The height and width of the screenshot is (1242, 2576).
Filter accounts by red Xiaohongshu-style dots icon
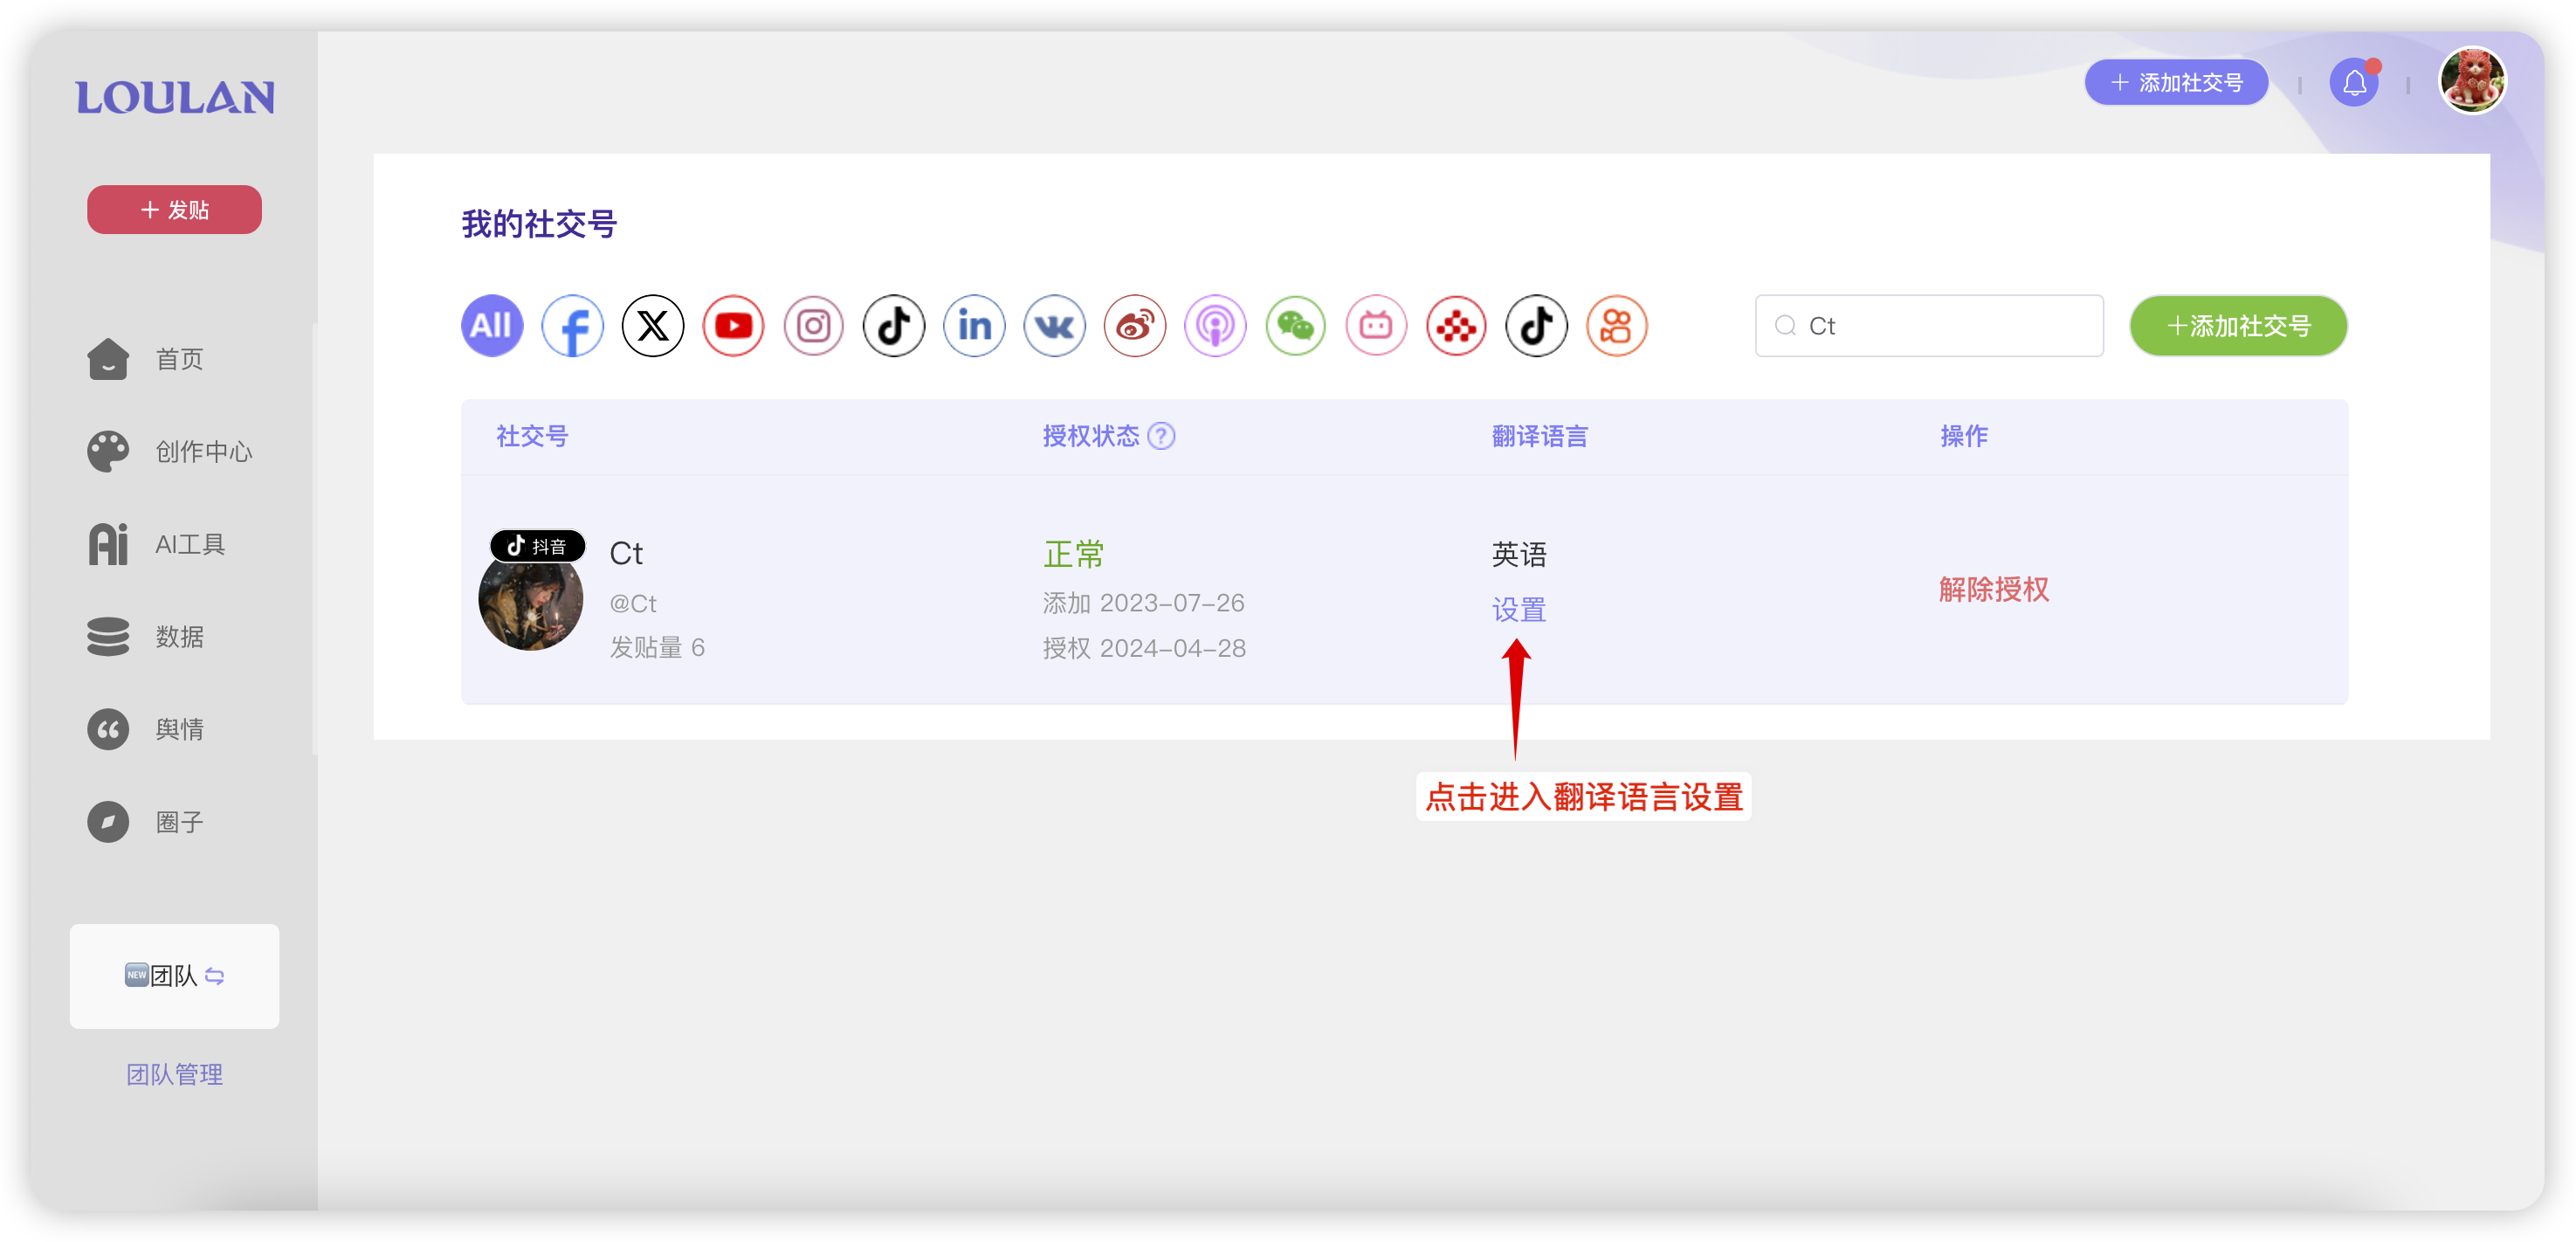[1457, 326]
